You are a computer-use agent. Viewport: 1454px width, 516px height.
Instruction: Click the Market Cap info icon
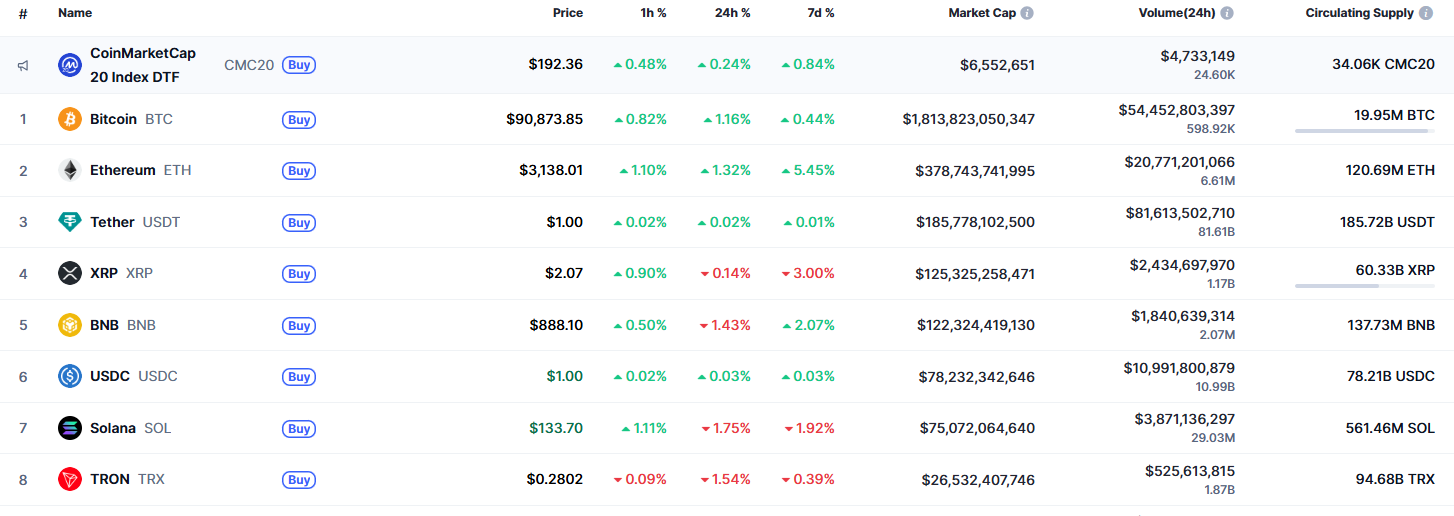click(1027, 13)
